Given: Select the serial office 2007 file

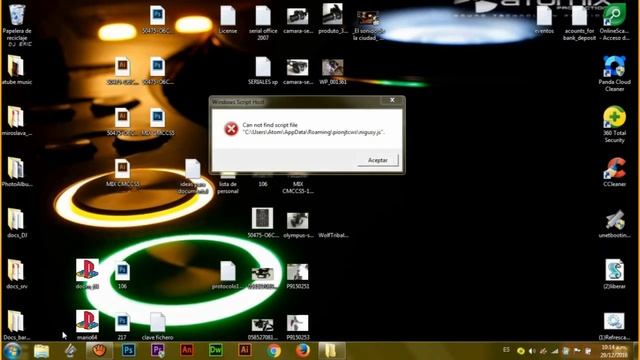Looking at the screenshot, I should point(263,16).
